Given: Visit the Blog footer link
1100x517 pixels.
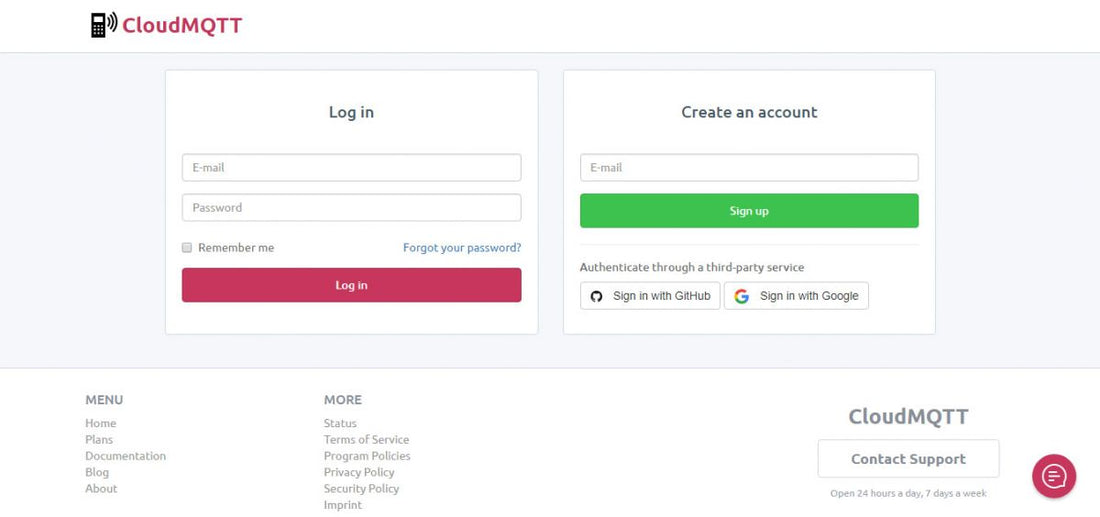Looking at the screenshot, I should [97, 472].
